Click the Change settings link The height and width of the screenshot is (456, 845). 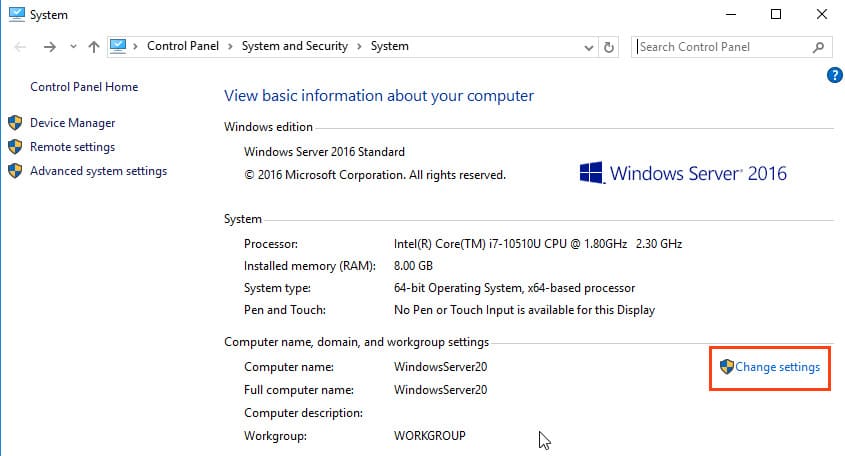point(777,367)
